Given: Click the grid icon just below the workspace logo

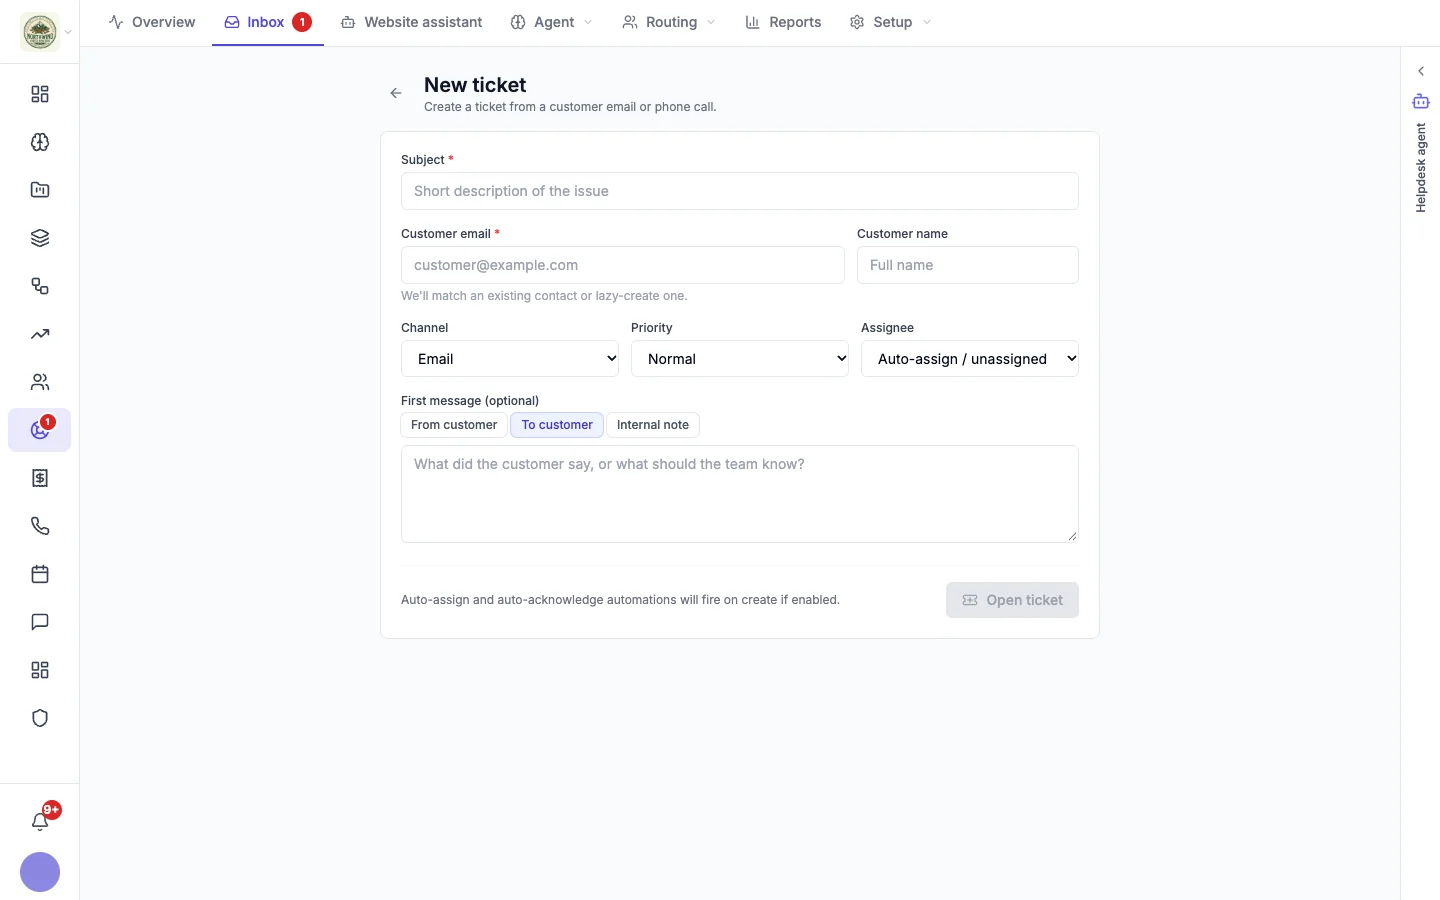Looking at the screenshot, I should tap(40, 94).
